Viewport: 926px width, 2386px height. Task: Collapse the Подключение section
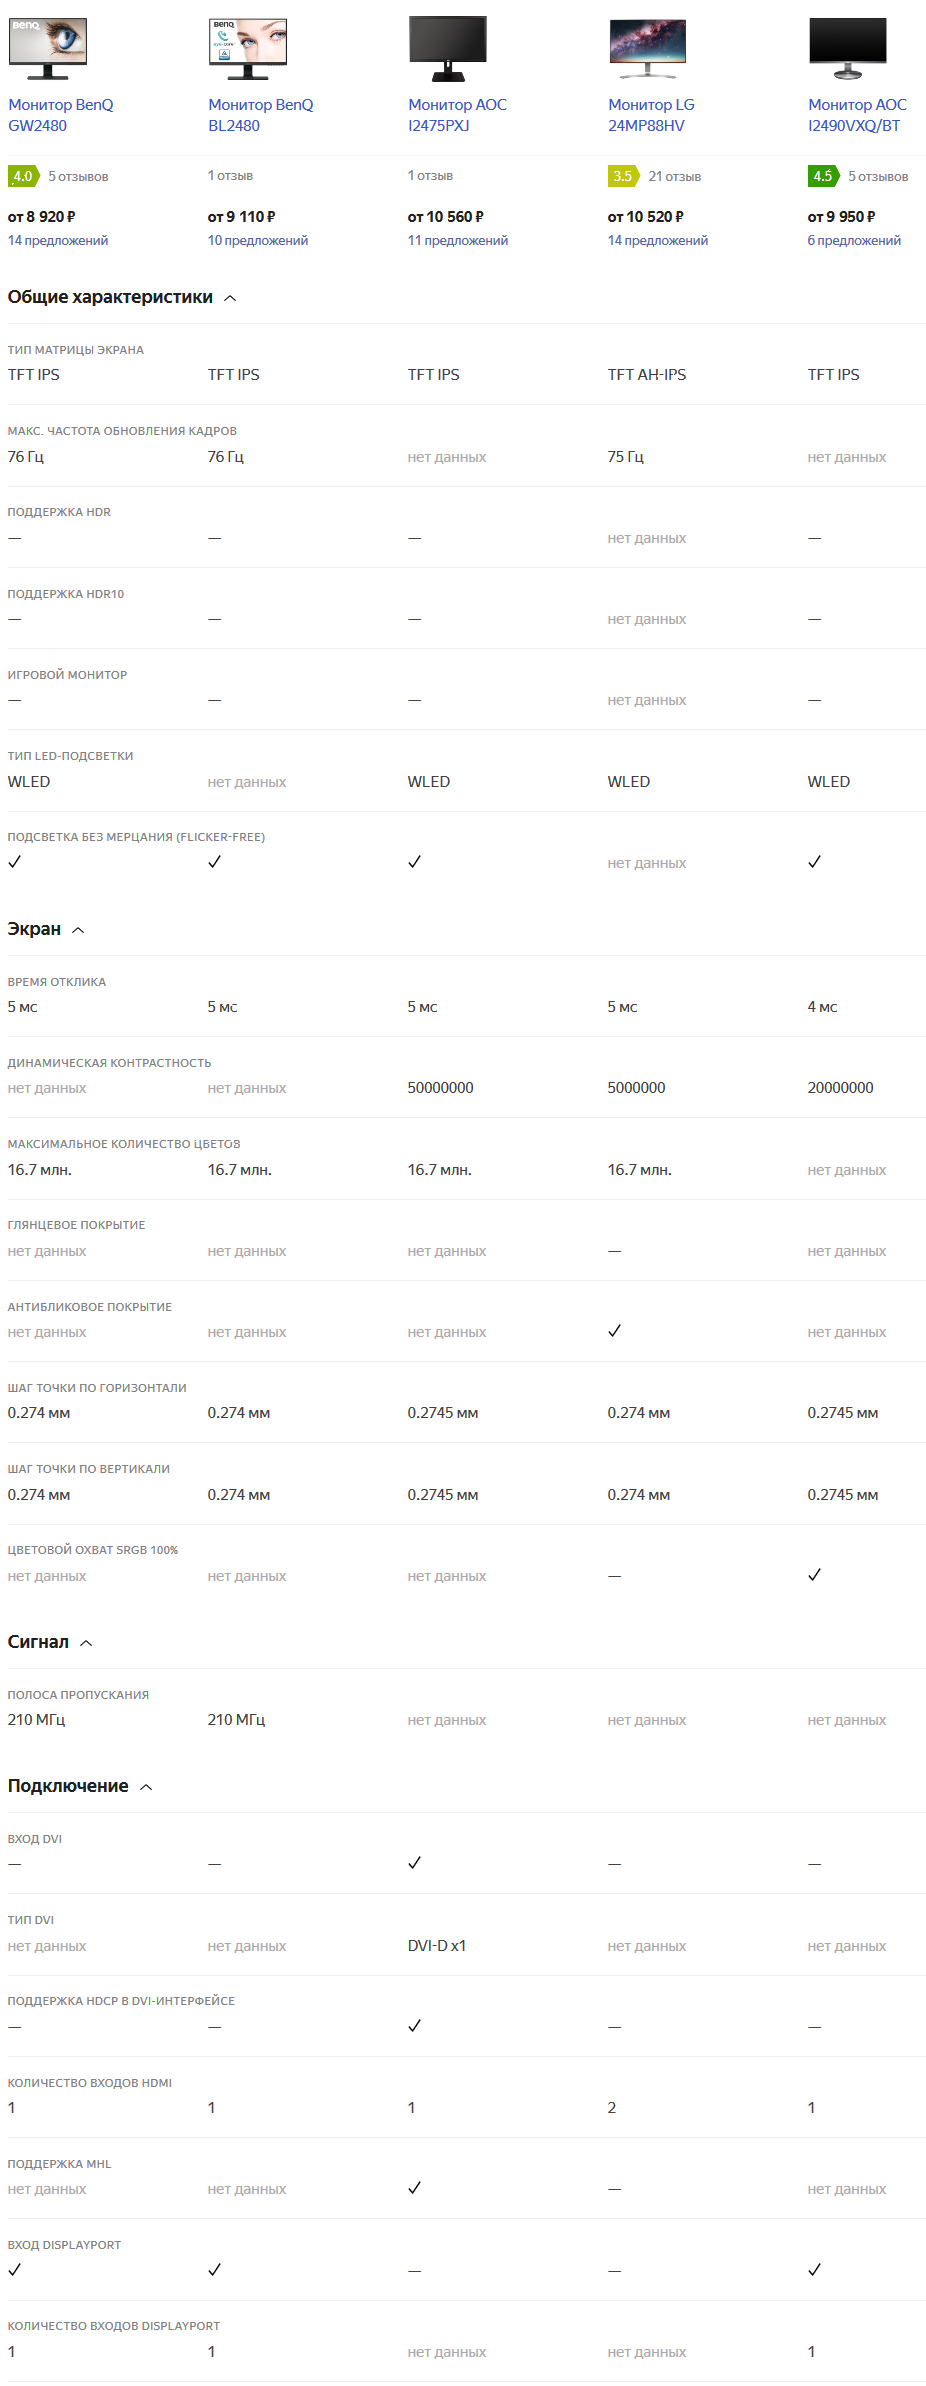click(x=146, y=1787)
